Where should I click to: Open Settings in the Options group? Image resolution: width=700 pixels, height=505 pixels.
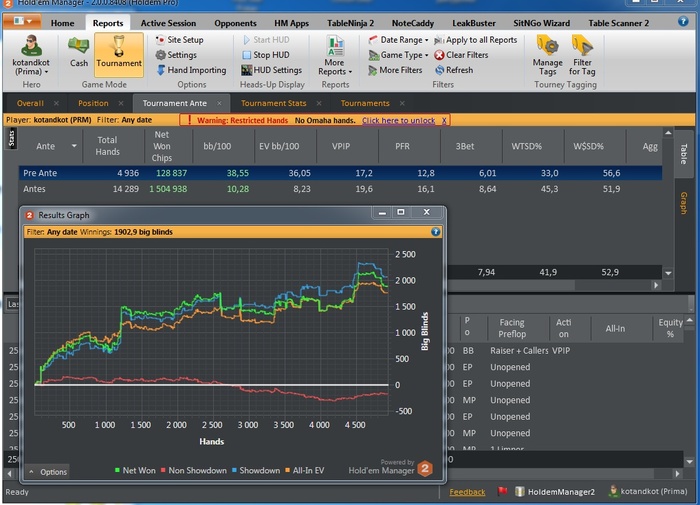(x=176, y=55)
